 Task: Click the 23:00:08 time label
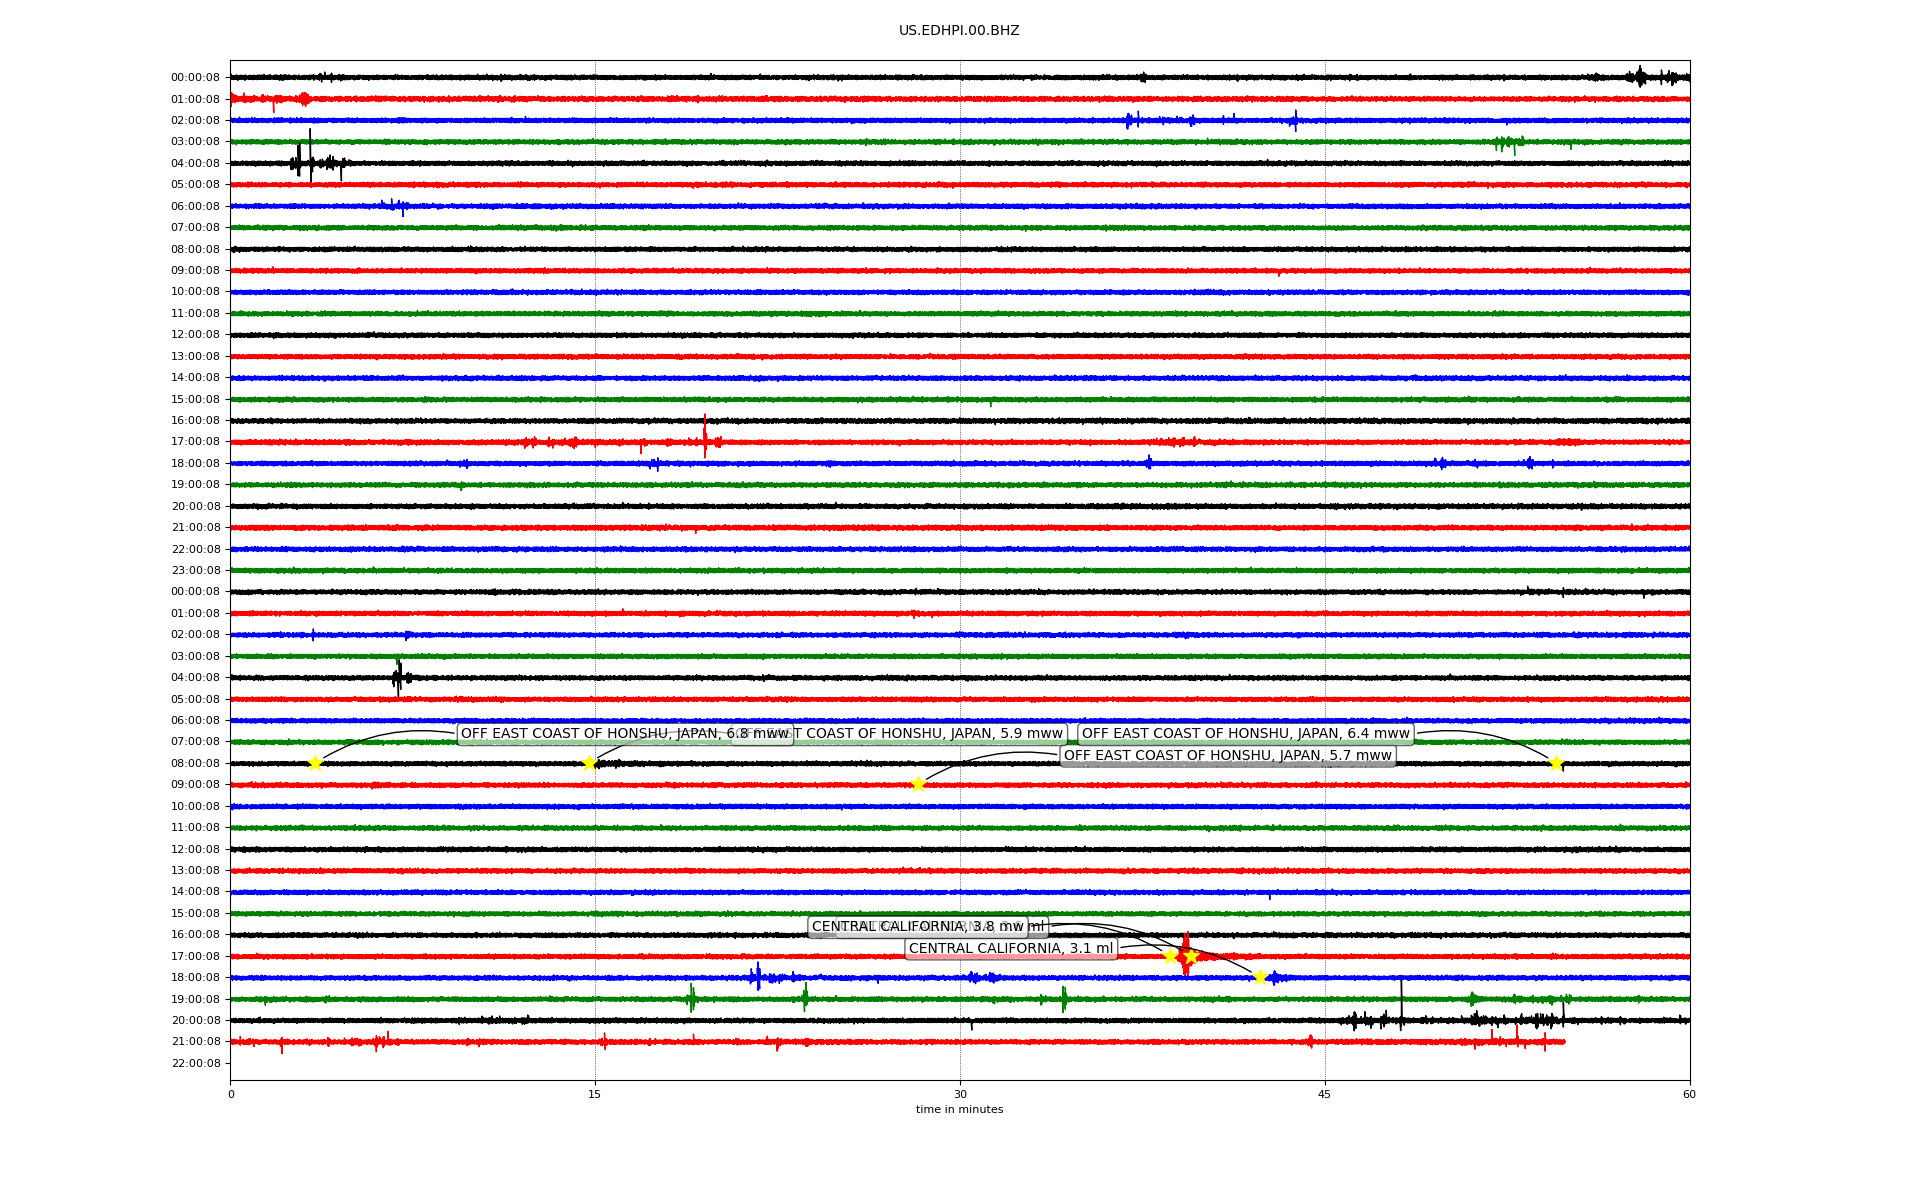(195, 570)
